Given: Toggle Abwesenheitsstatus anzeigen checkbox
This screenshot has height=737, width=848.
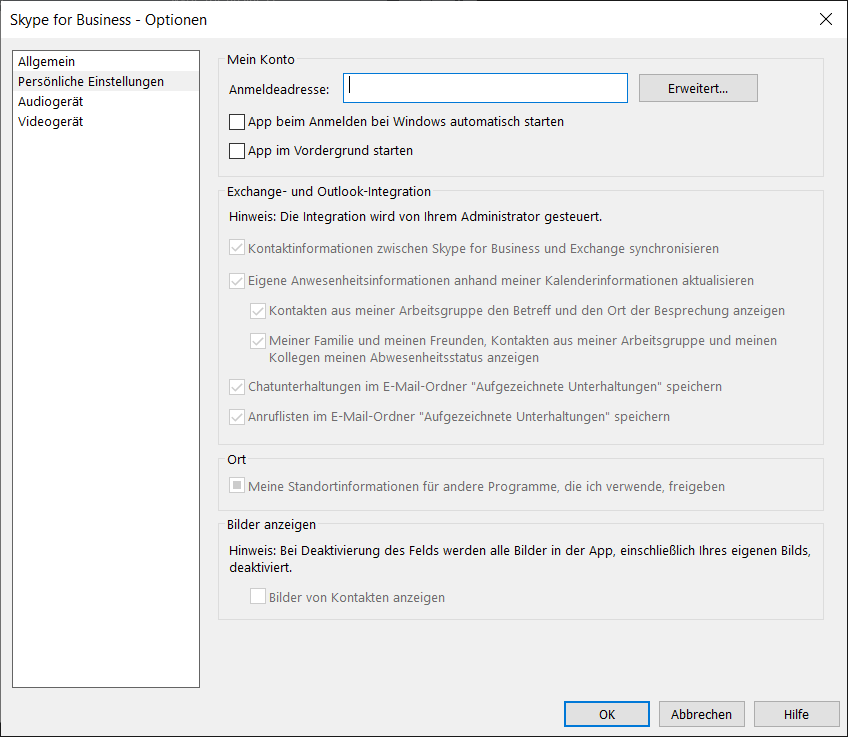Looking at the screenshot, I should tap(258, 341).
